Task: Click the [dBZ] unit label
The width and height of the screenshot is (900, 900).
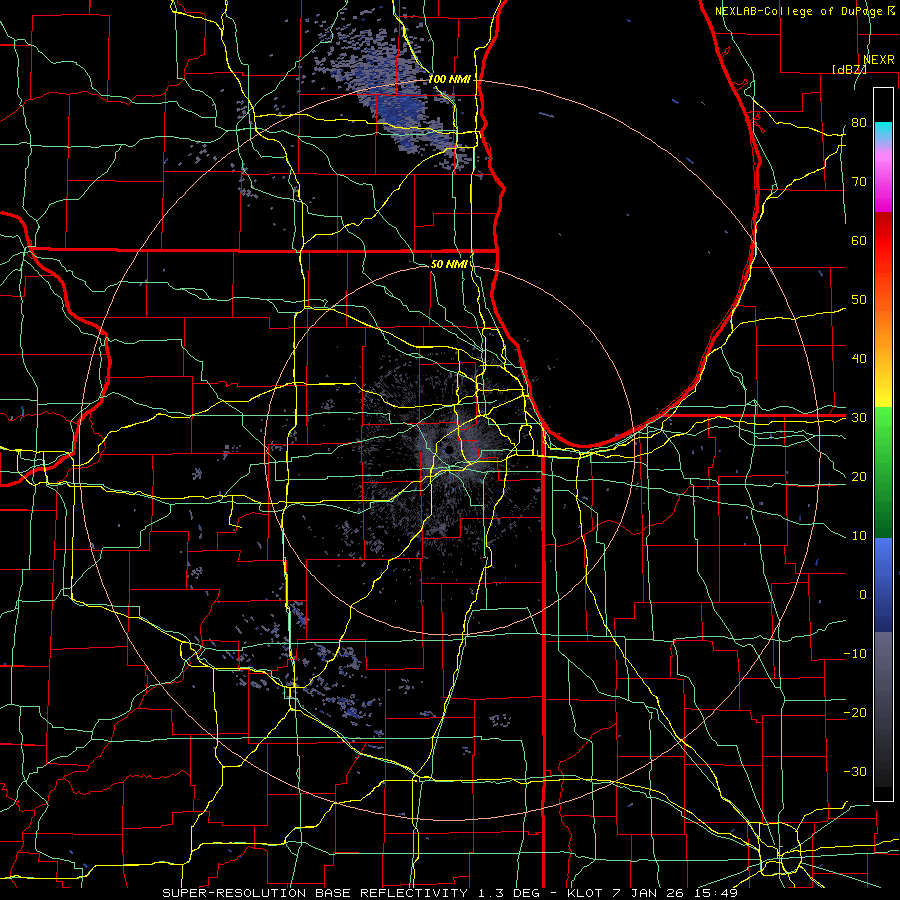Action: tap(849, 69)
